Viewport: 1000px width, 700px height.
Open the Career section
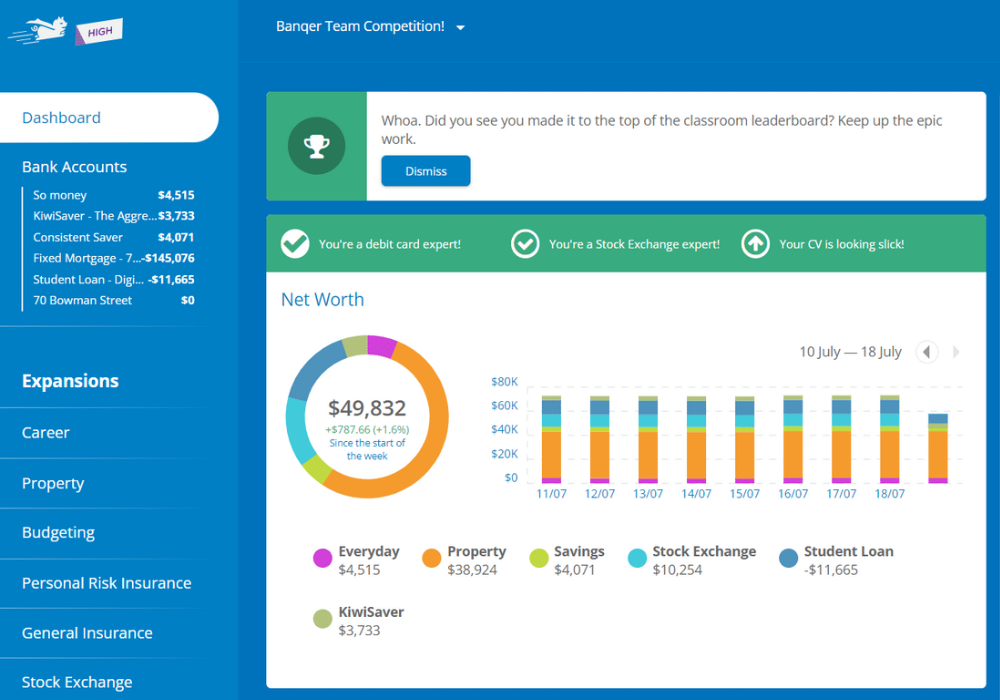tap(45, 432)
